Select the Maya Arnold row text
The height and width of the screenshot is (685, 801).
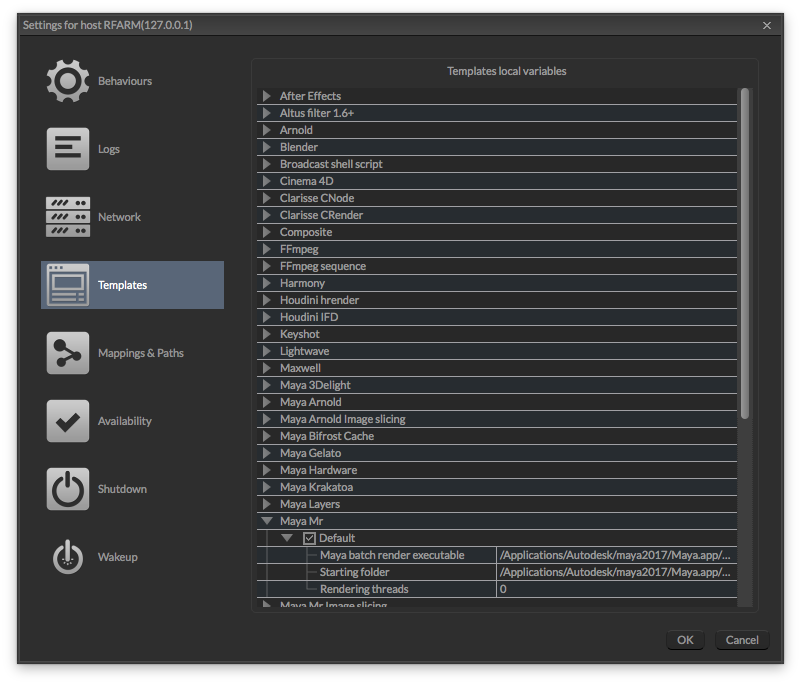pyautogui.click(x=311, y=402)
